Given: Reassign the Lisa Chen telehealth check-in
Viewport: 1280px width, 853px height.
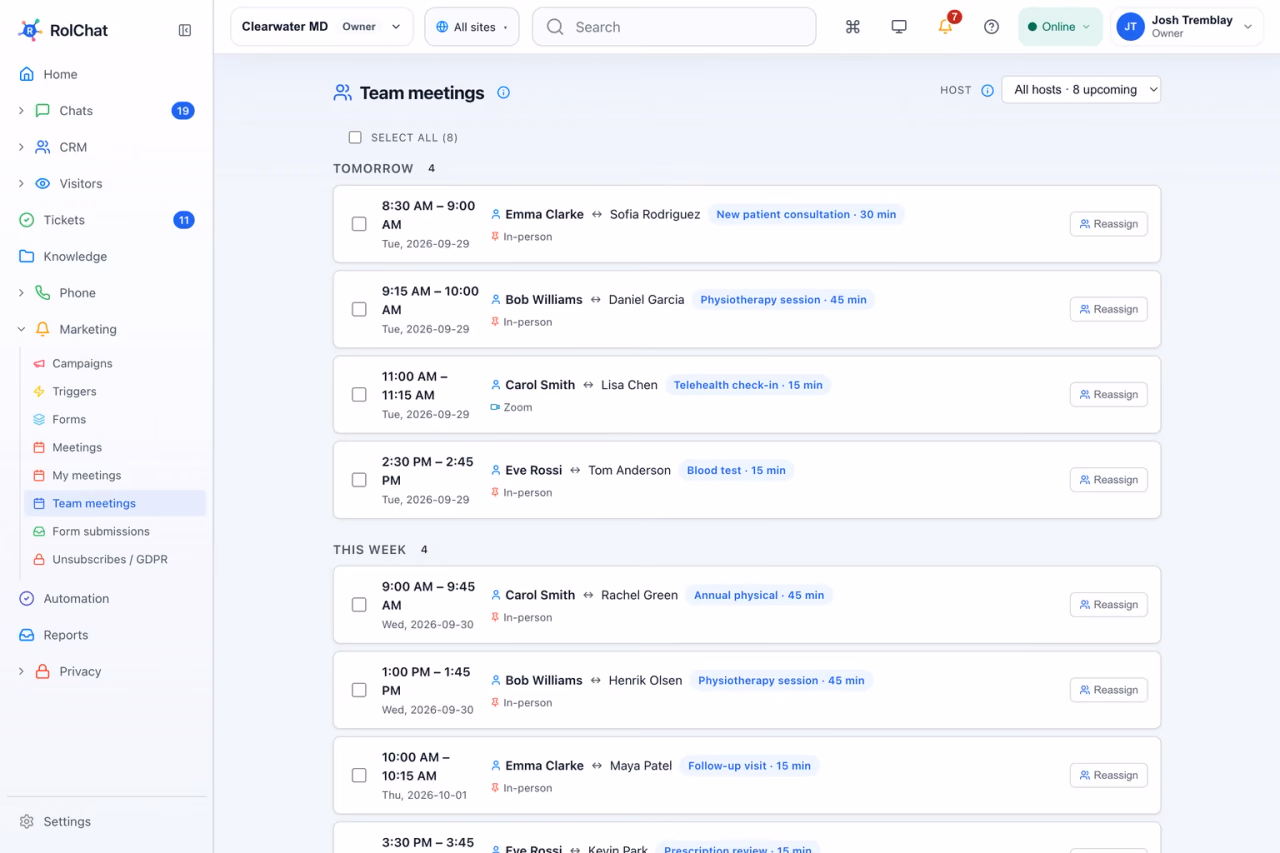Looking at the screenshot, I should 1108,394.
